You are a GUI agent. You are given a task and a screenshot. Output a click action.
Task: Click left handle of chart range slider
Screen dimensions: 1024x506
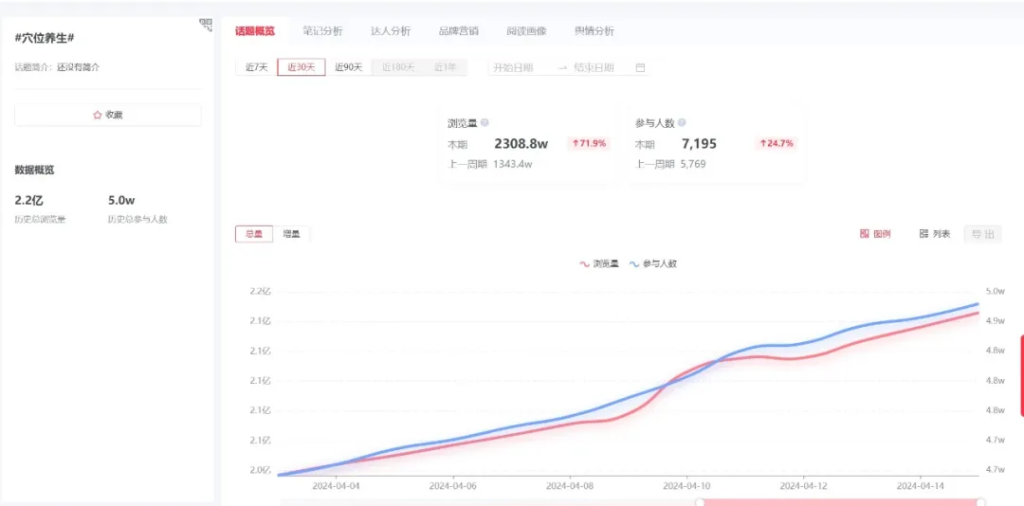(x=699, y=502)
